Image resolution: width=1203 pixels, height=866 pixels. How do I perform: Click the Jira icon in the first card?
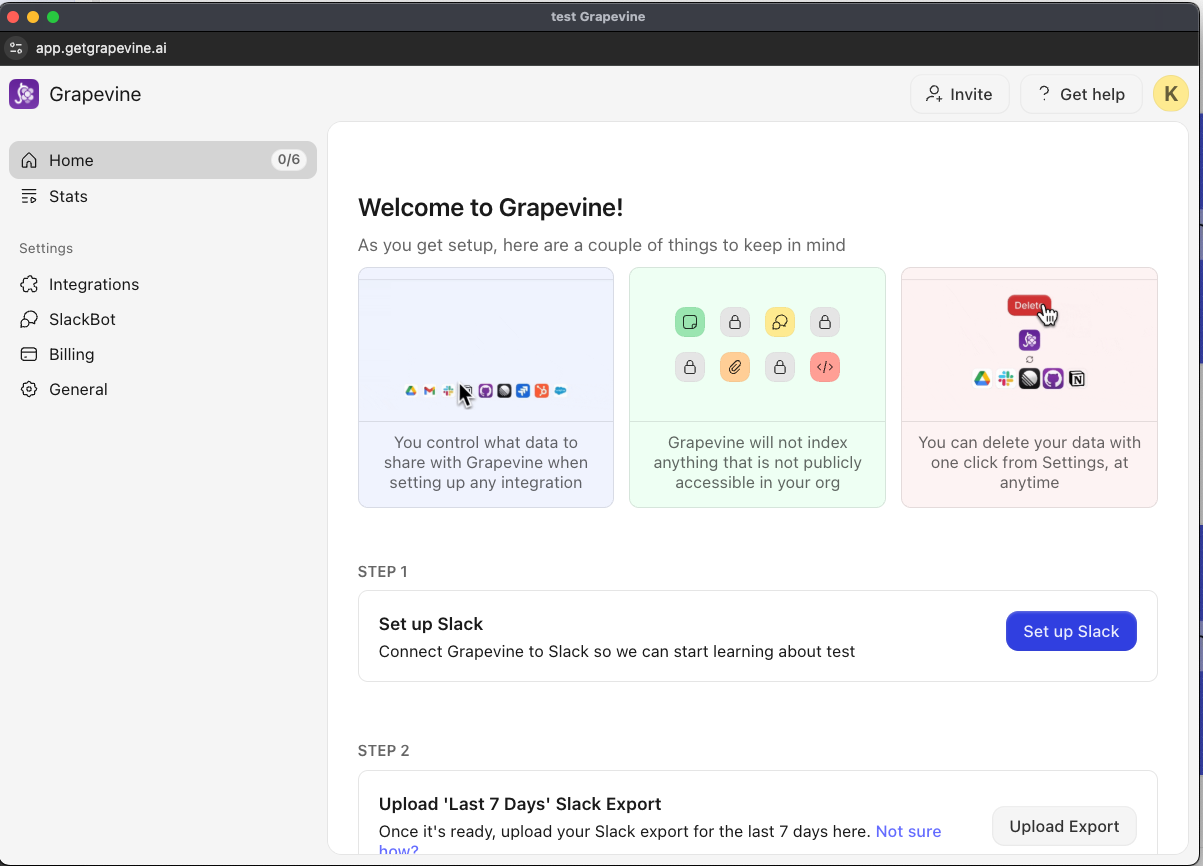[523, 391]
